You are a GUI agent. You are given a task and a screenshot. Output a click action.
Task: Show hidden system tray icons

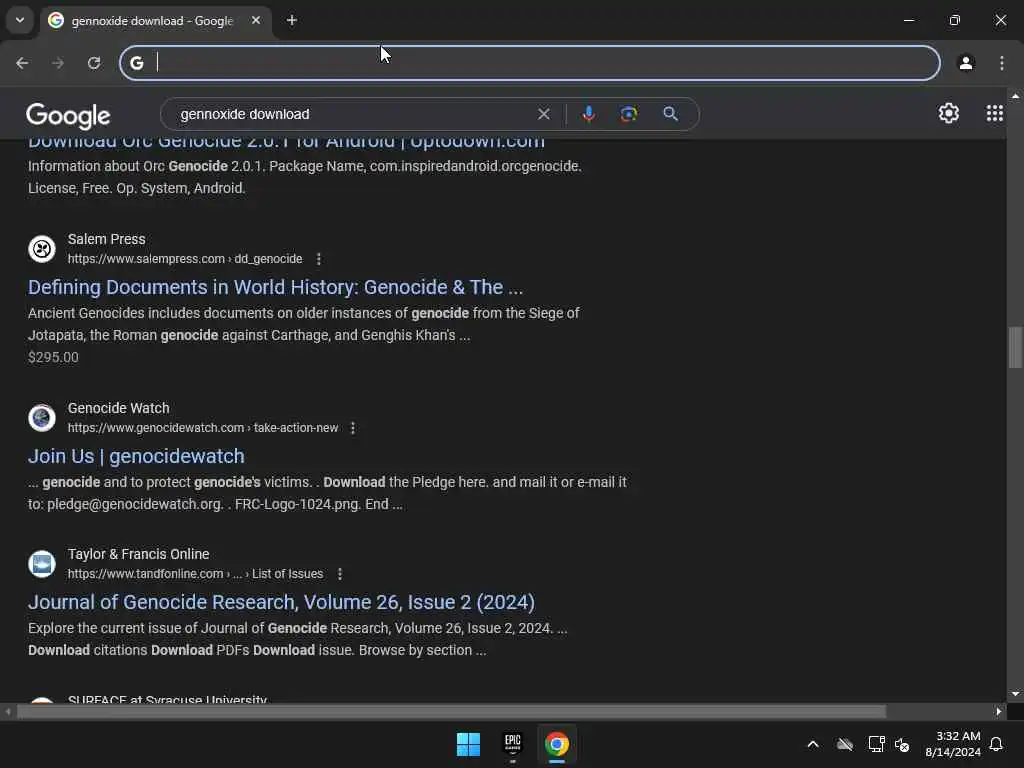click(x=813, y=744)
